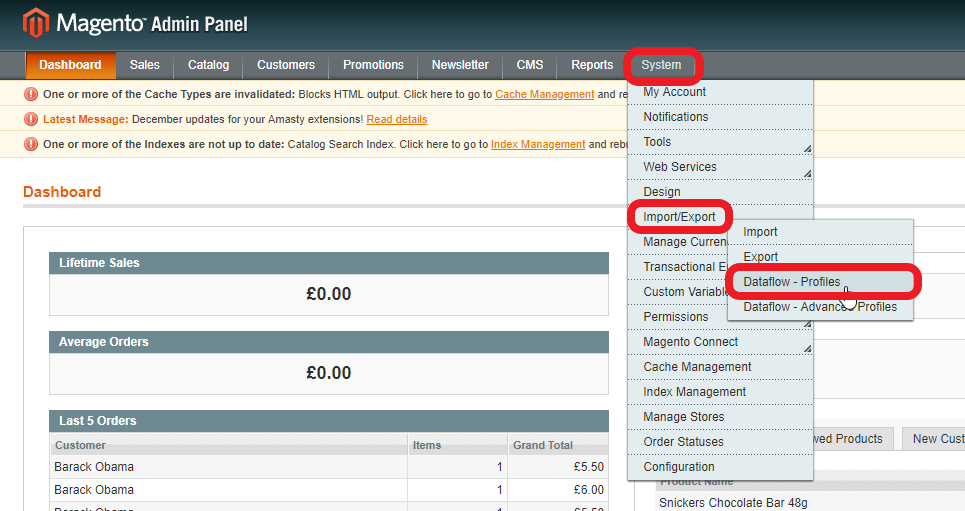Open the Promotions menu
Image resolution: width=965 pixels, height=511 pixels.
tap(373, 65)
